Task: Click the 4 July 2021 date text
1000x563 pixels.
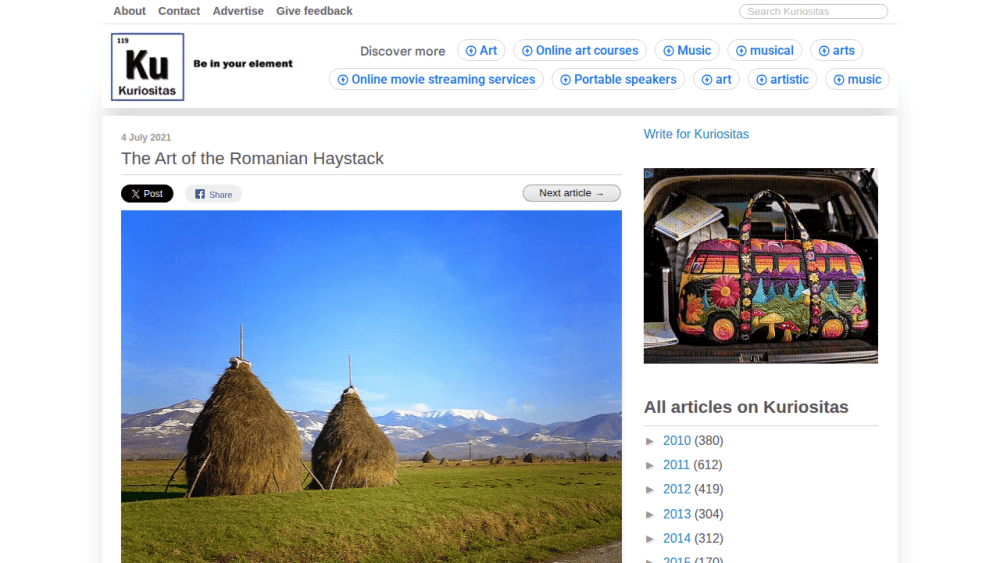Action: coord(146,137)
